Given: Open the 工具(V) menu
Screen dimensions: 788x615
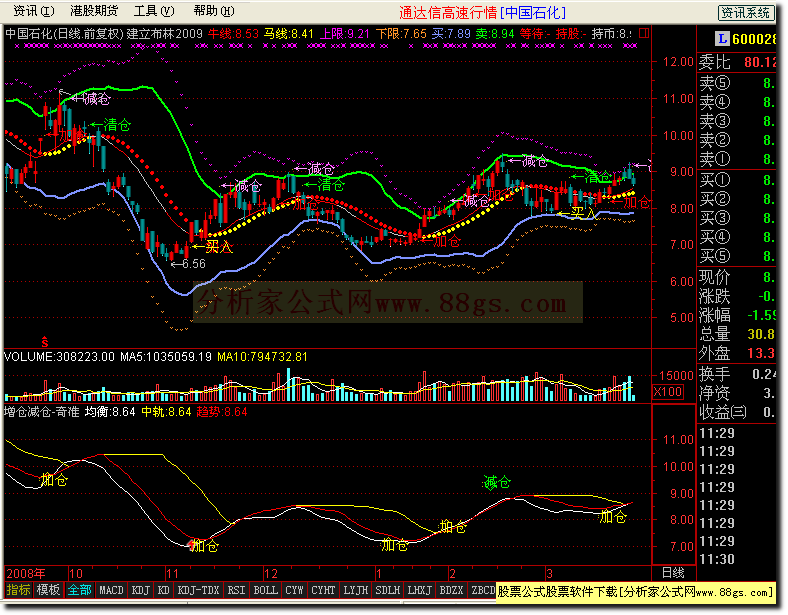Looking at the screenshot, I should (154, 11).
